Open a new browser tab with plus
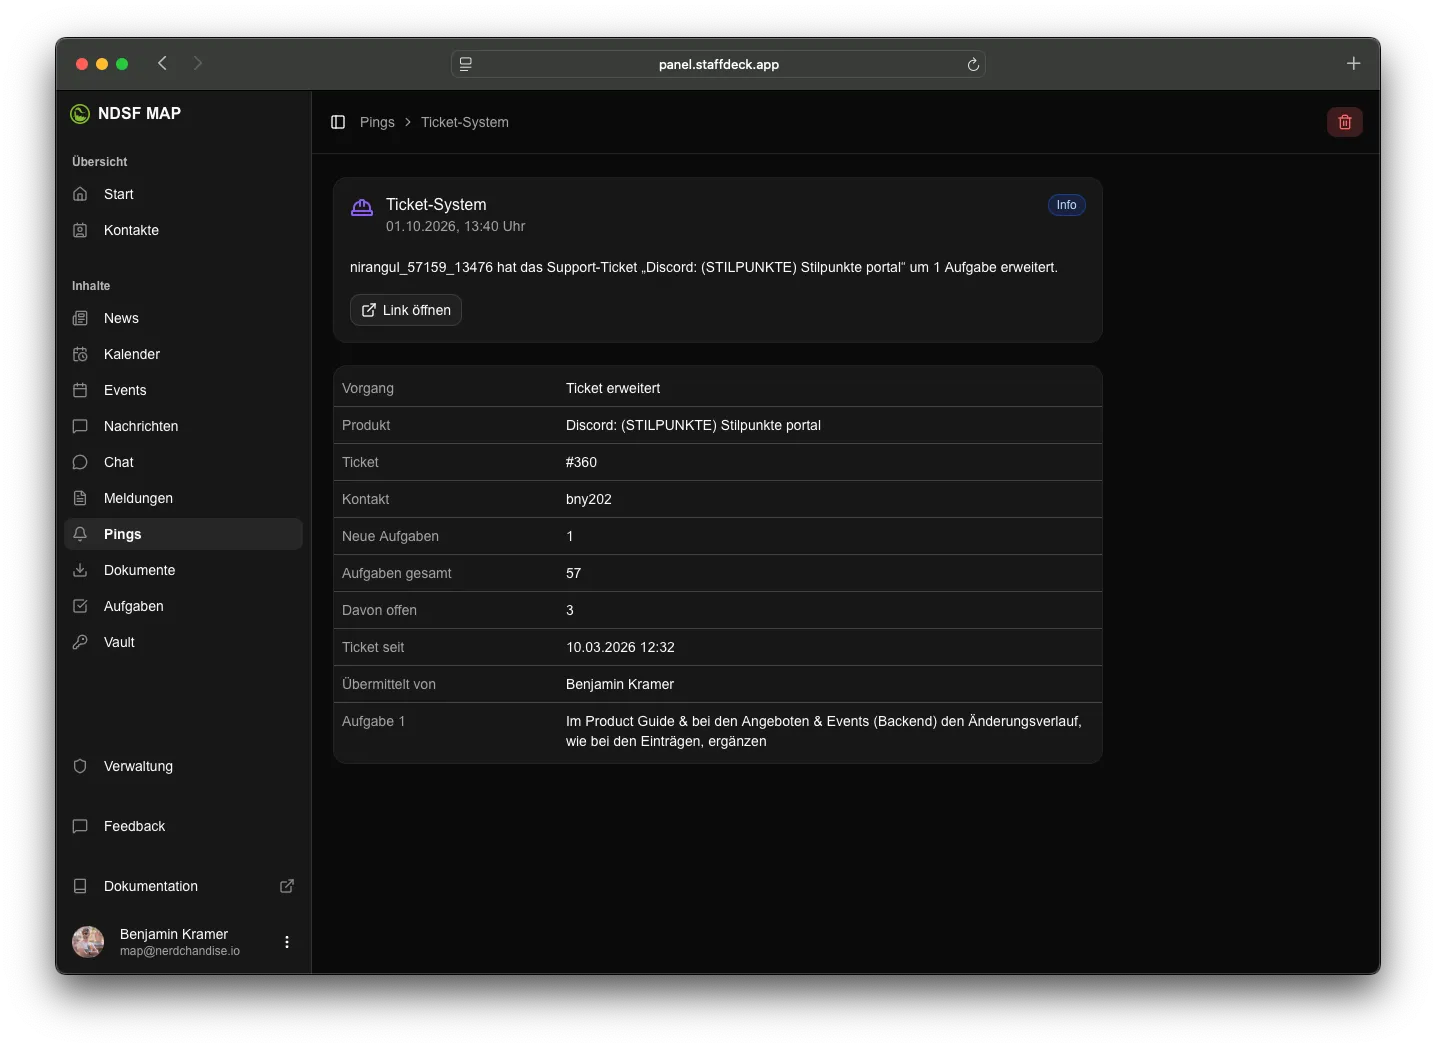The image size is (1436, 1048). (x=1353, y=63)
